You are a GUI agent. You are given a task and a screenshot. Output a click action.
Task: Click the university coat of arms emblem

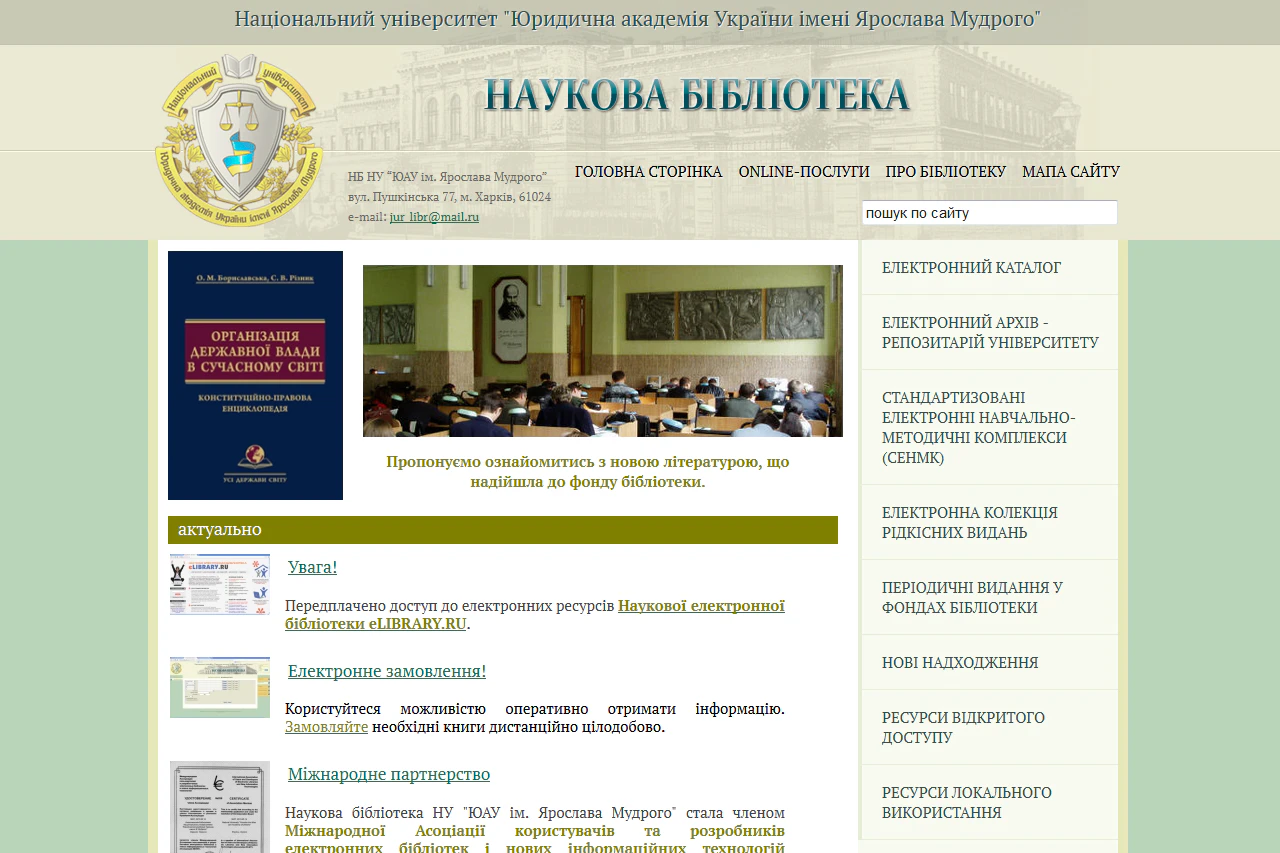[240, 142]
